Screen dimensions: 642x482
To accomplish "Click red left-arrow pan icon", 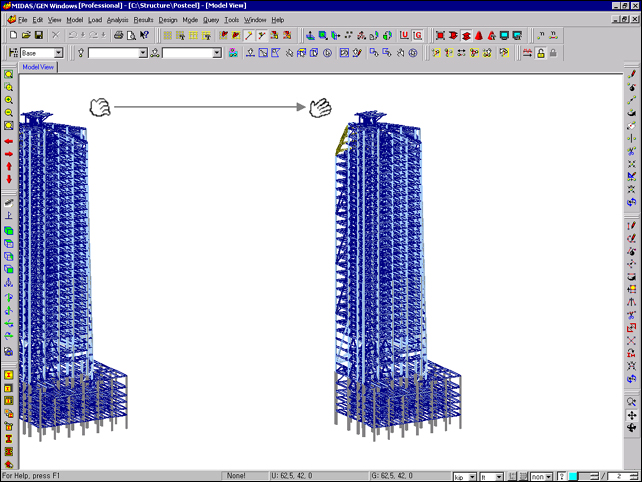I will 9,141.
